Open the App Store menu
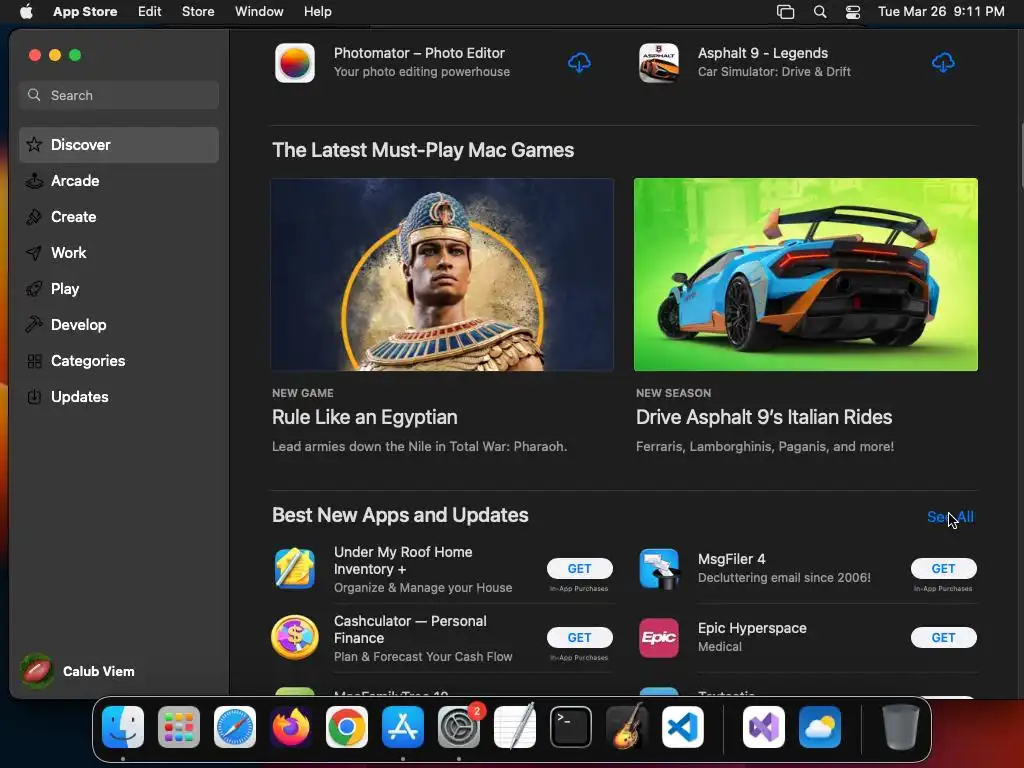This screenshot has width=1024, height=768. coord(85,12)
